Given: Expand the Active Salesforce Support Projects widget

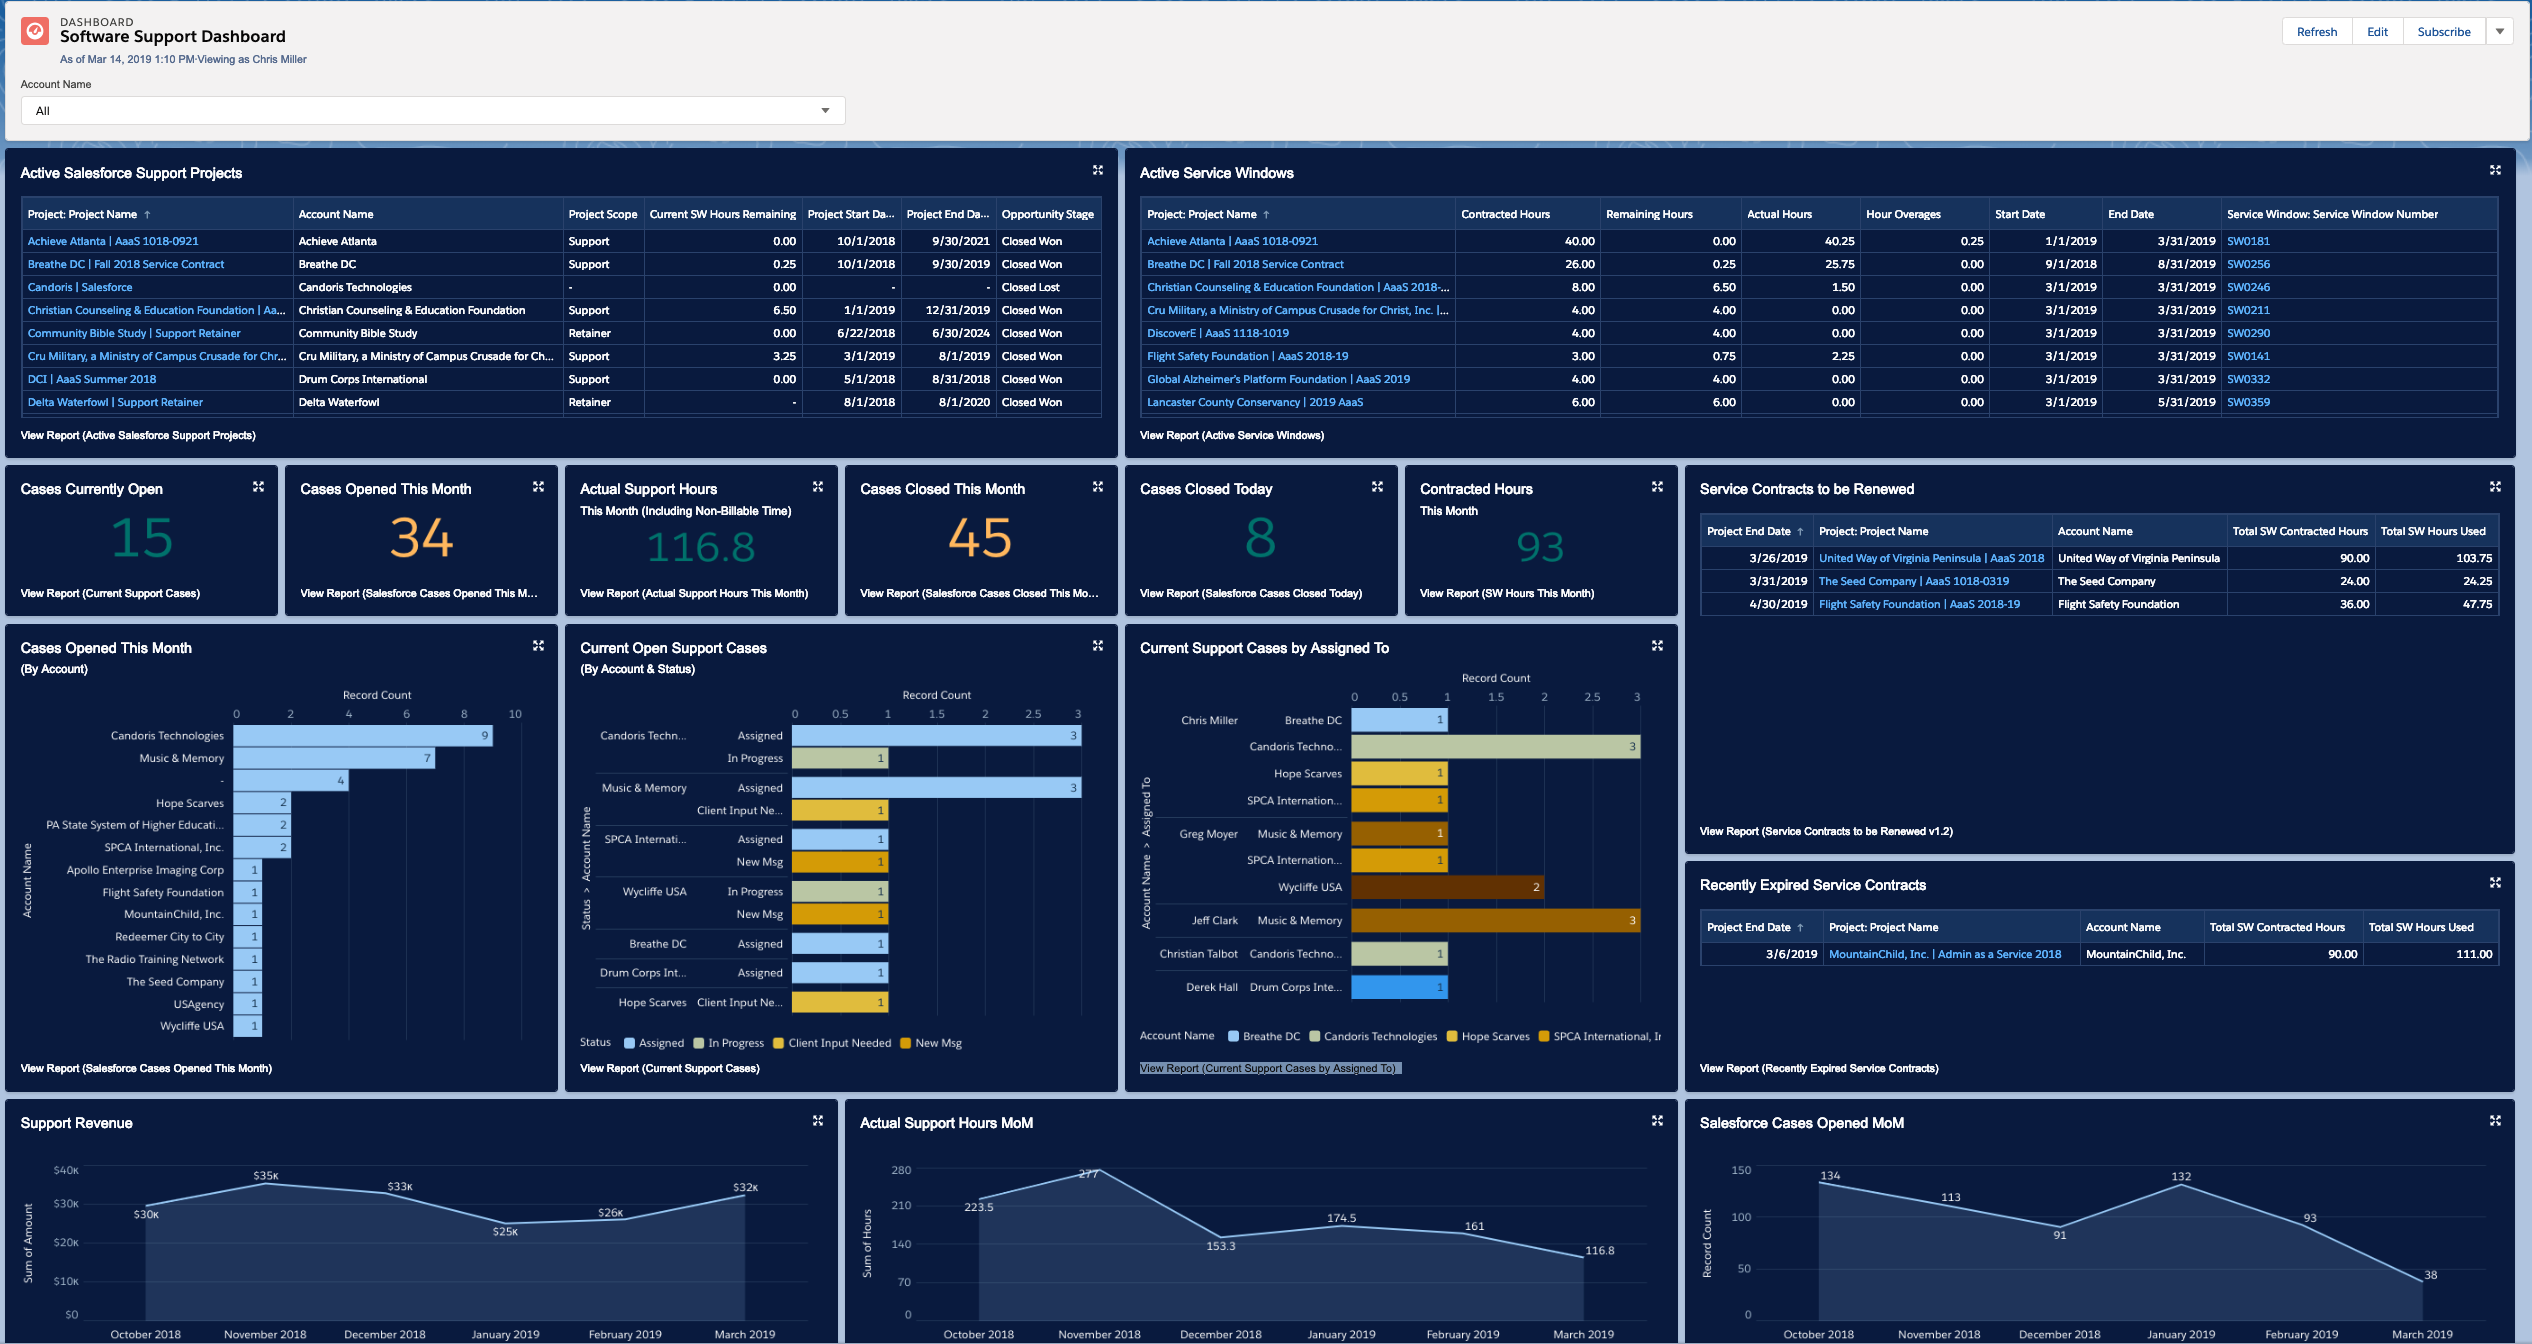Looking at the screenshot, I should click(x=1097, y=171).
